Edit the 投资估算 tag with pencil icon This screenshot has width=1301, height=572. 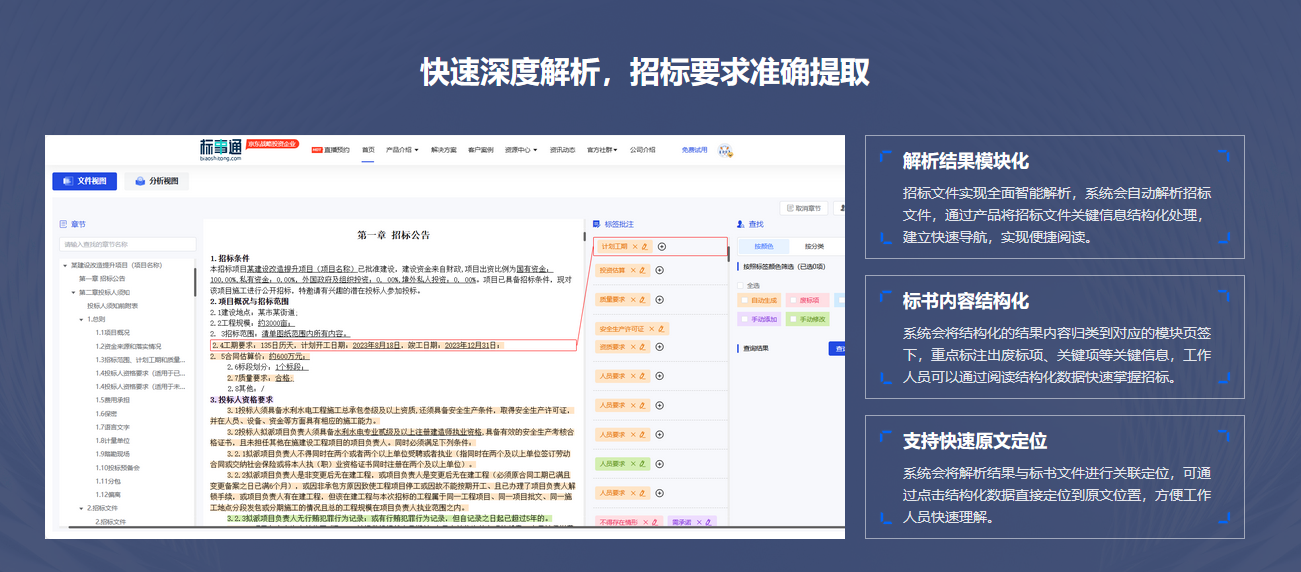(644, 270)
